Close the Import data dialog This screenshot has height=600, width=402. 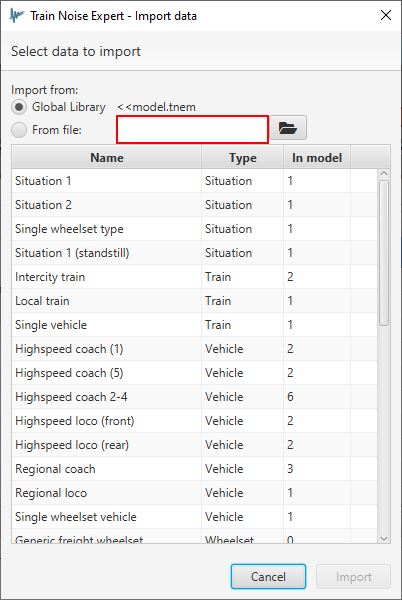coord(386,15)
